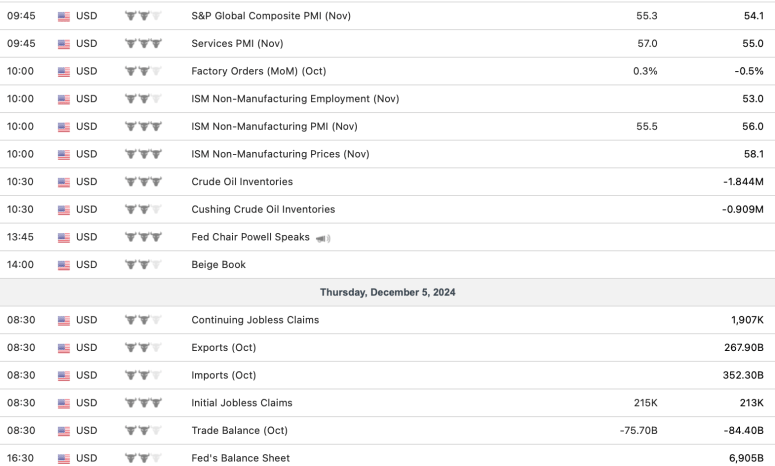Click previous value -0.909M for Cushing Inventories

743,210
